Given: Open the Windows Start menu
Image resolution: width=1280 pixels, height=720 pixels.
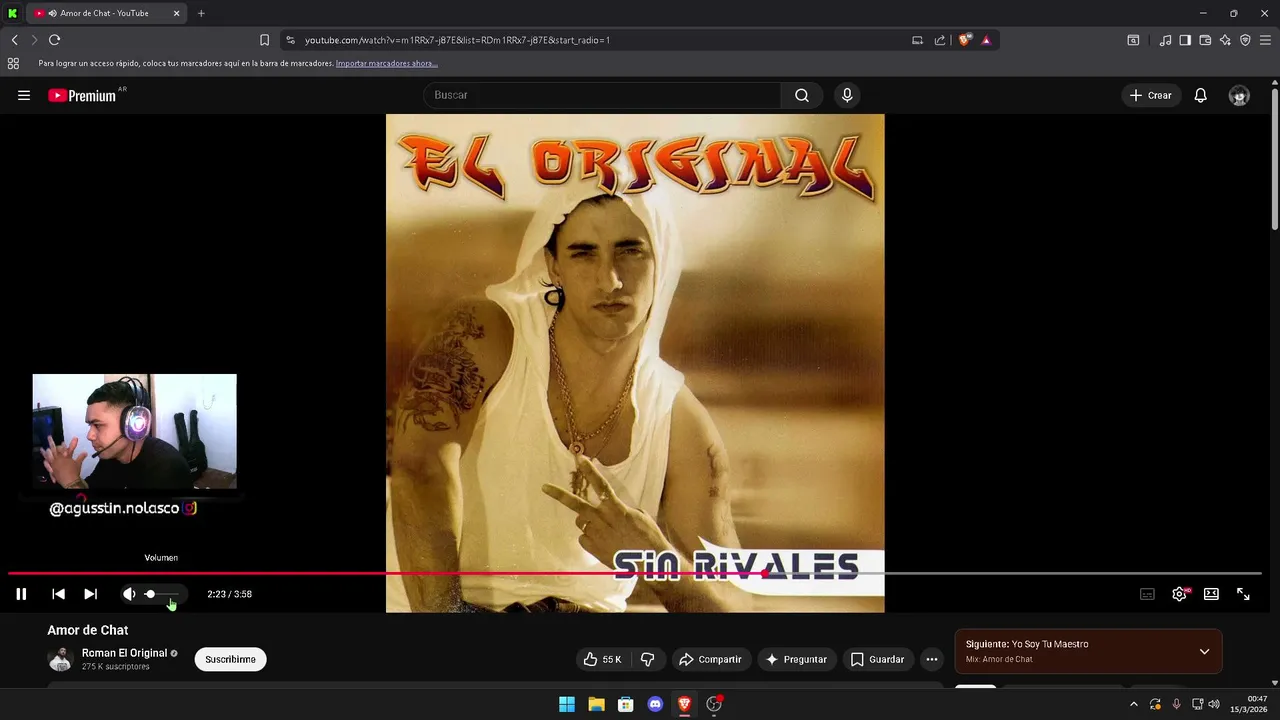Looking at the screenshot, I should click(x=567, y=704).
